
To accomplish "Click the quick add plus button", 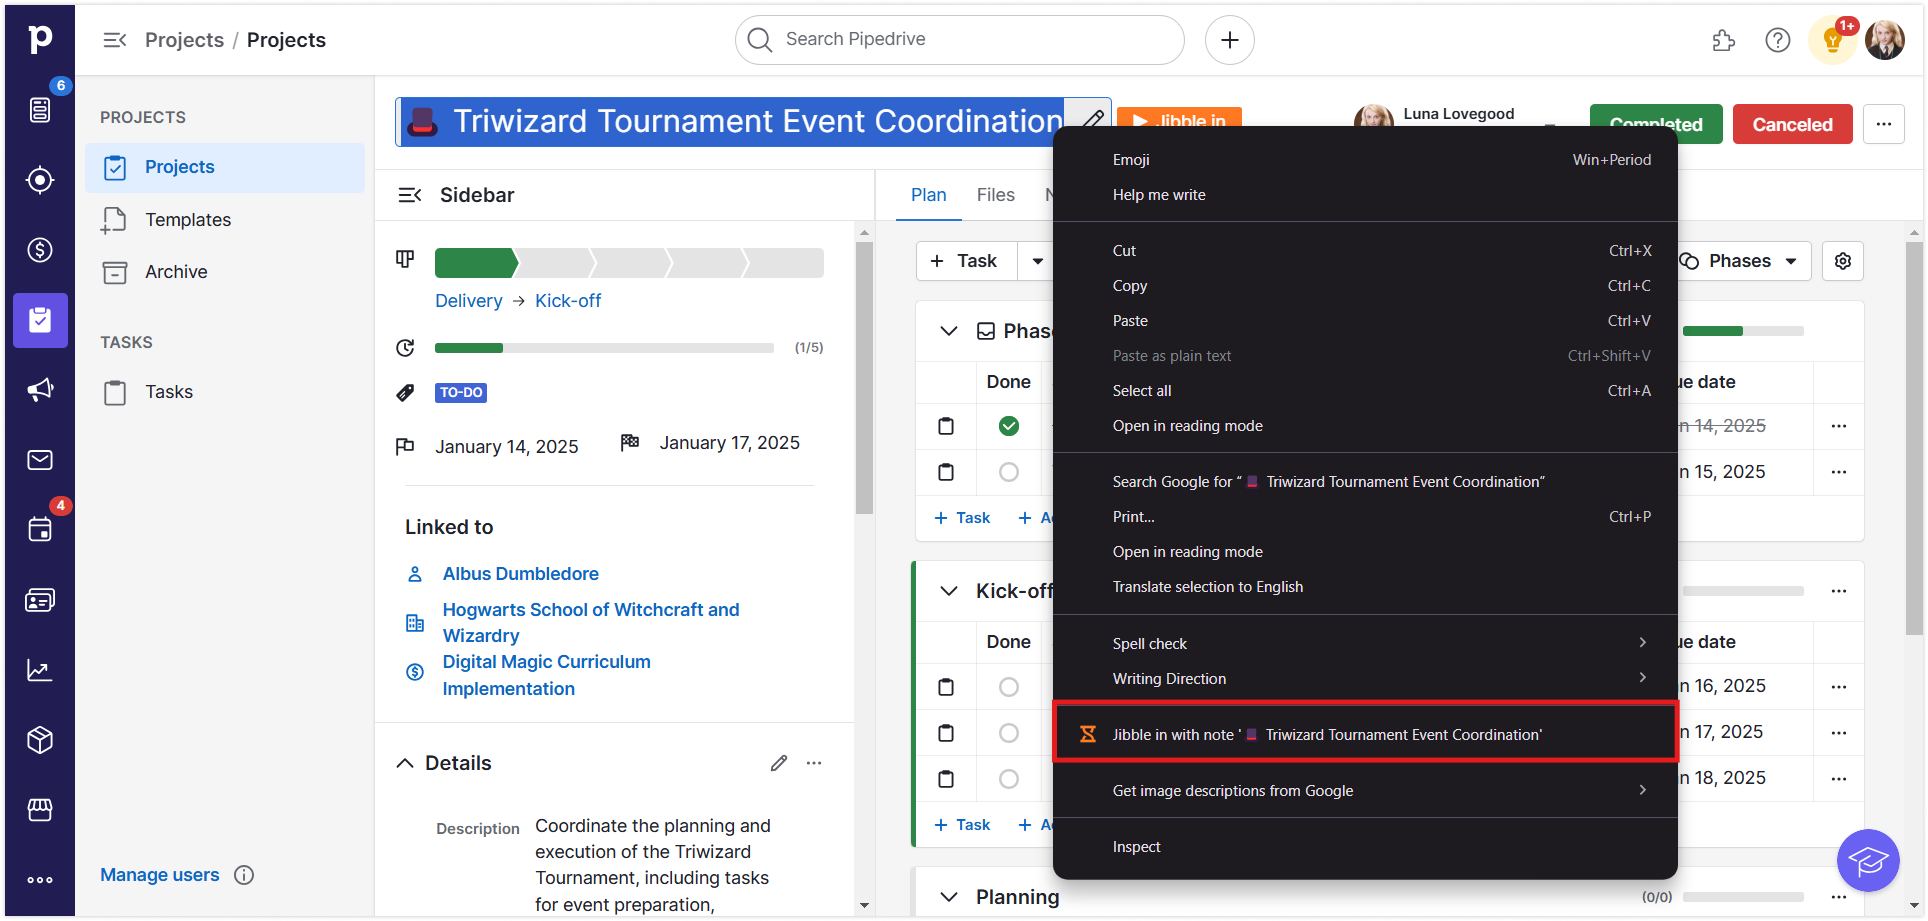I will [1230, 40].
